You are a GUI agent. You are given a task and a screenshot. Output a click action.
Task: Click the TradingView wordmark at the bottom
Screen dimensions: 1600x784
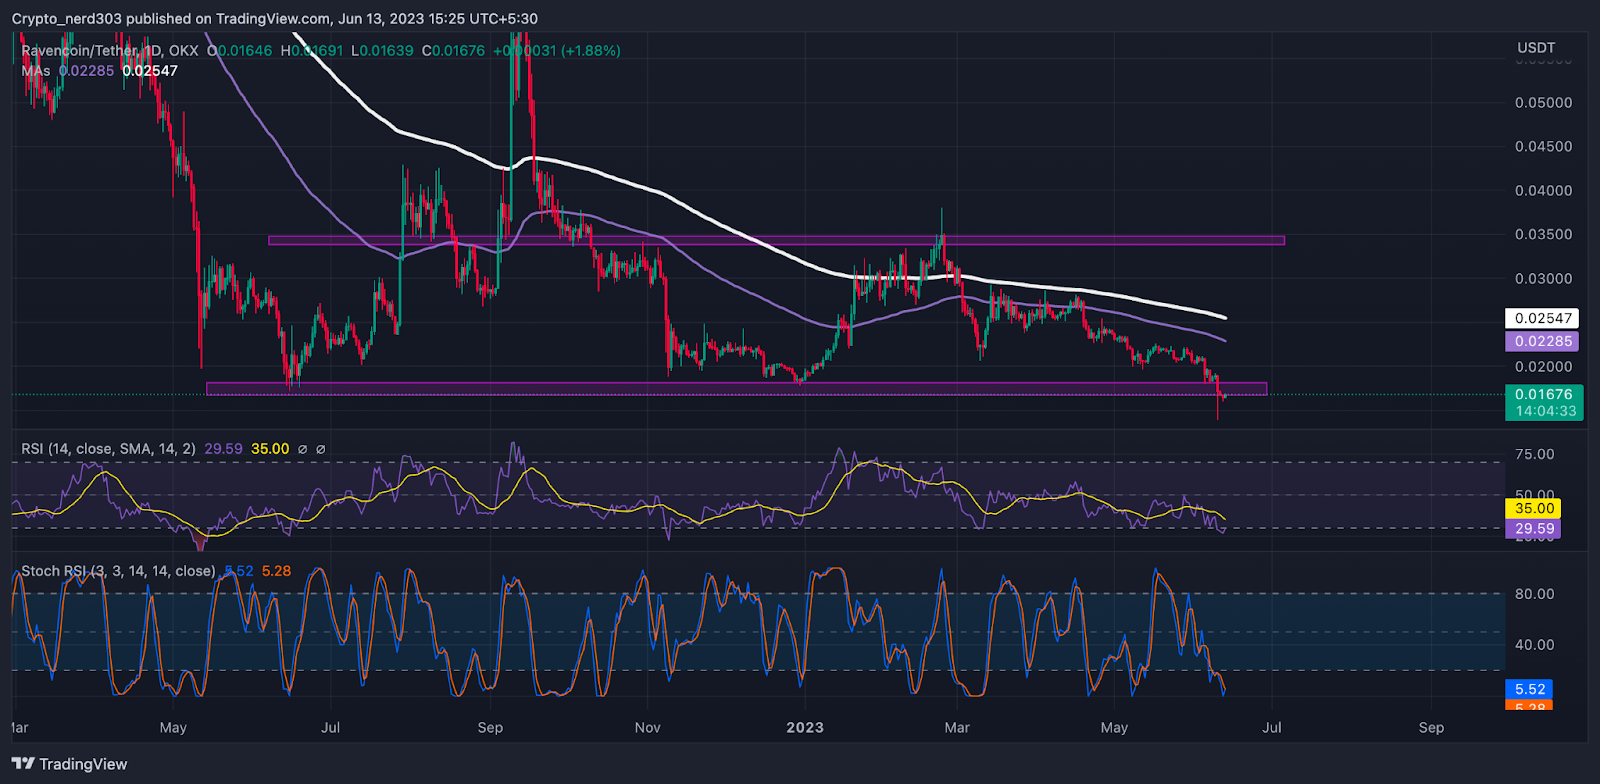(83, 764)
